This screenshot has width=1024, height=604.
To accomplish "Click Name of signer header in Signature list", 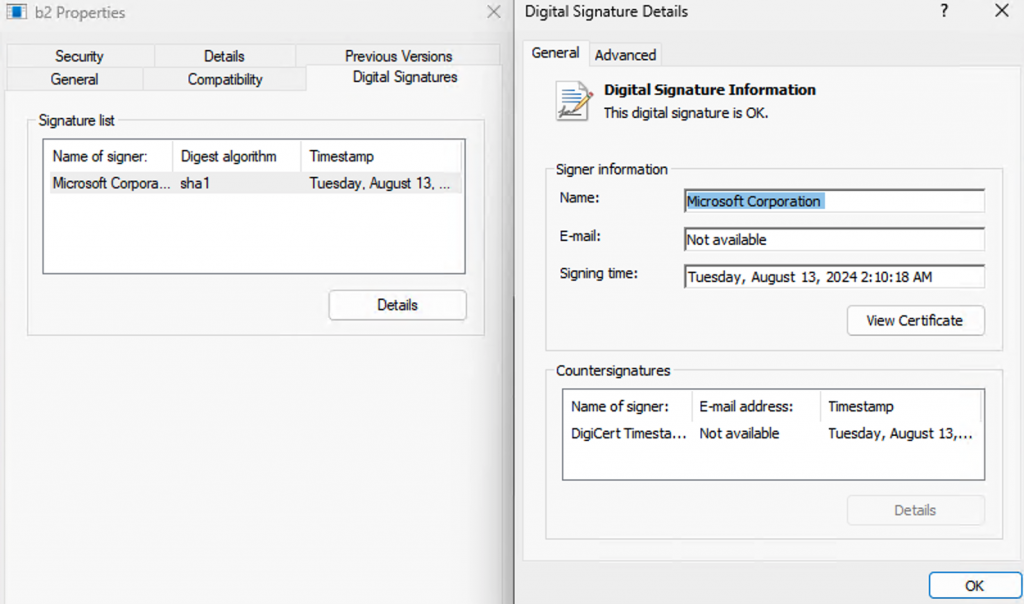I will 108,157.
